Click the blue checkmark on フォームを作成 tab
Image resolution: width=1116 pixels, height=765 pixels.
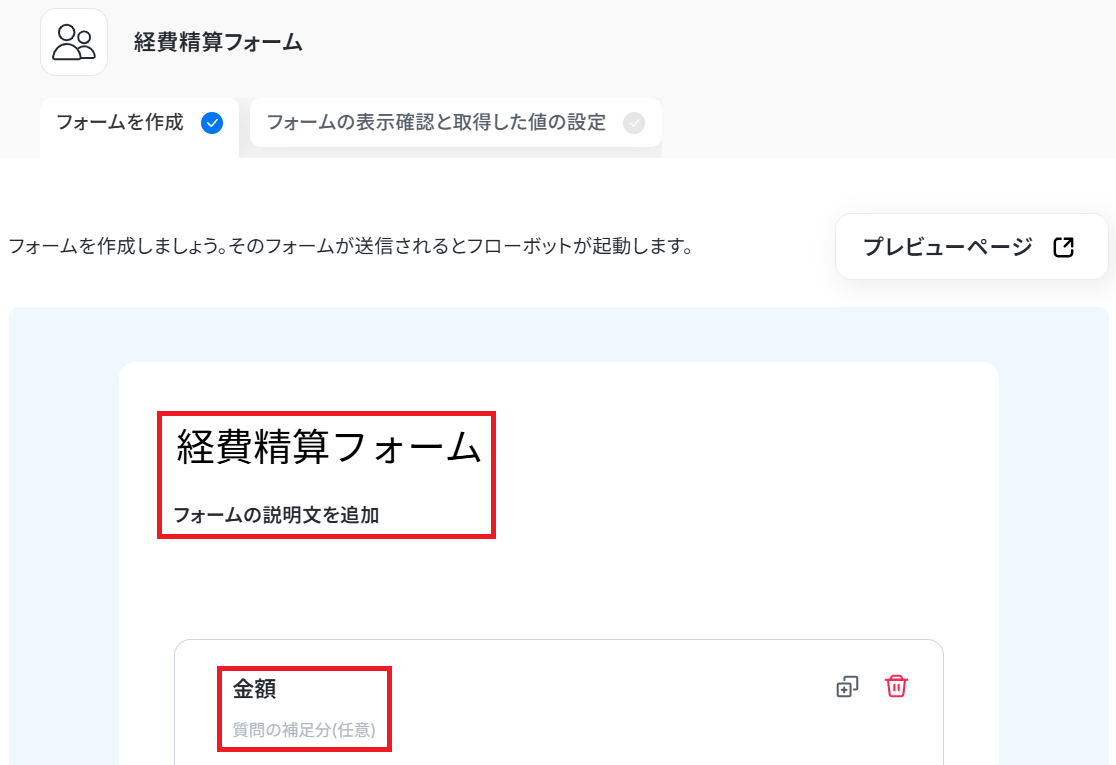[211, 123]
